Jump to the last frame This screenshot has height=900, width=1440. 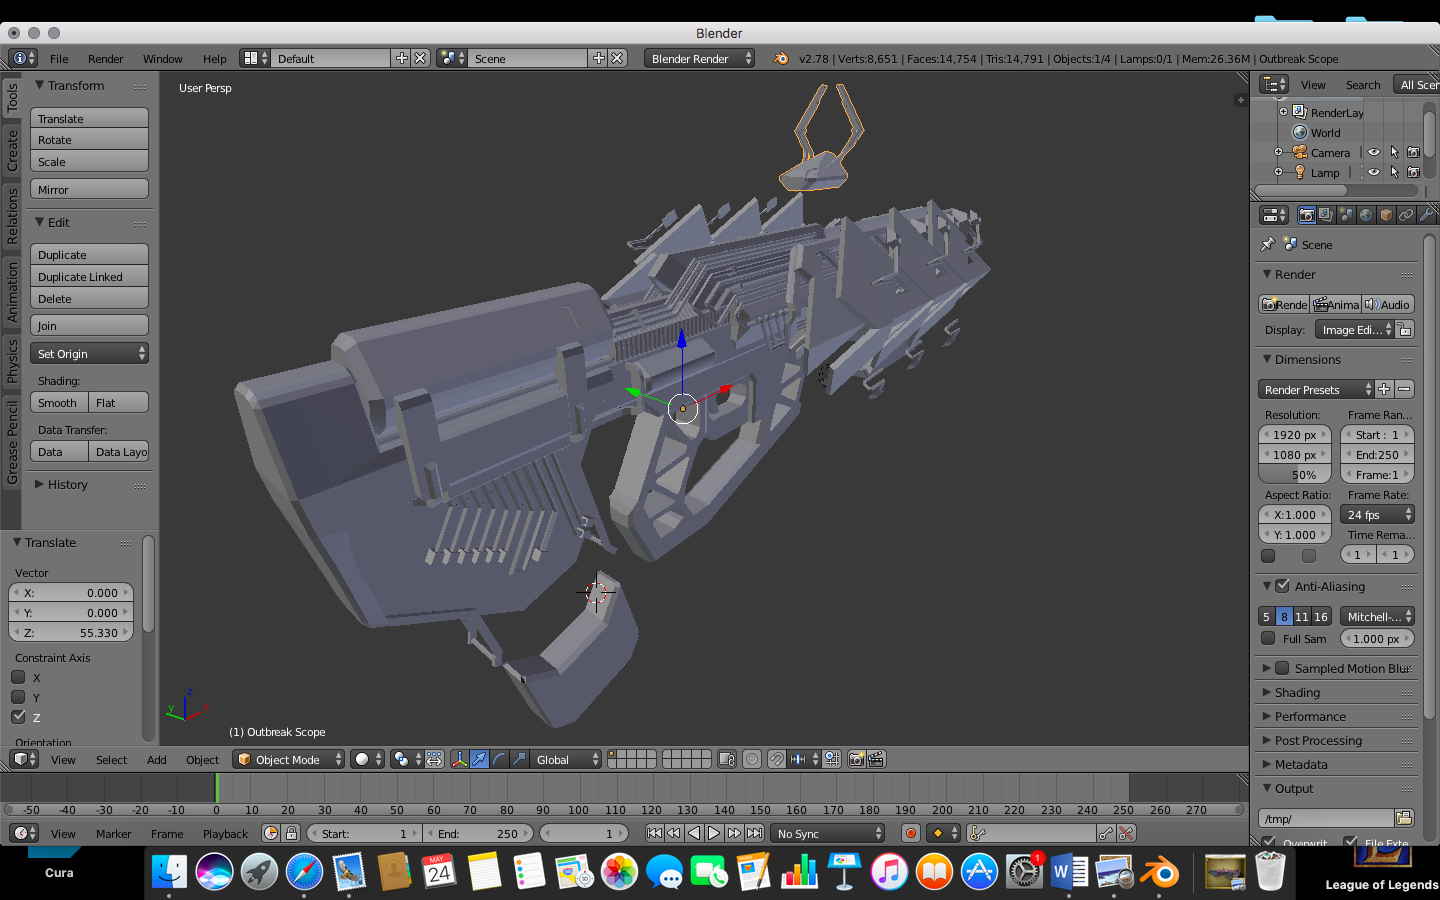754,833
